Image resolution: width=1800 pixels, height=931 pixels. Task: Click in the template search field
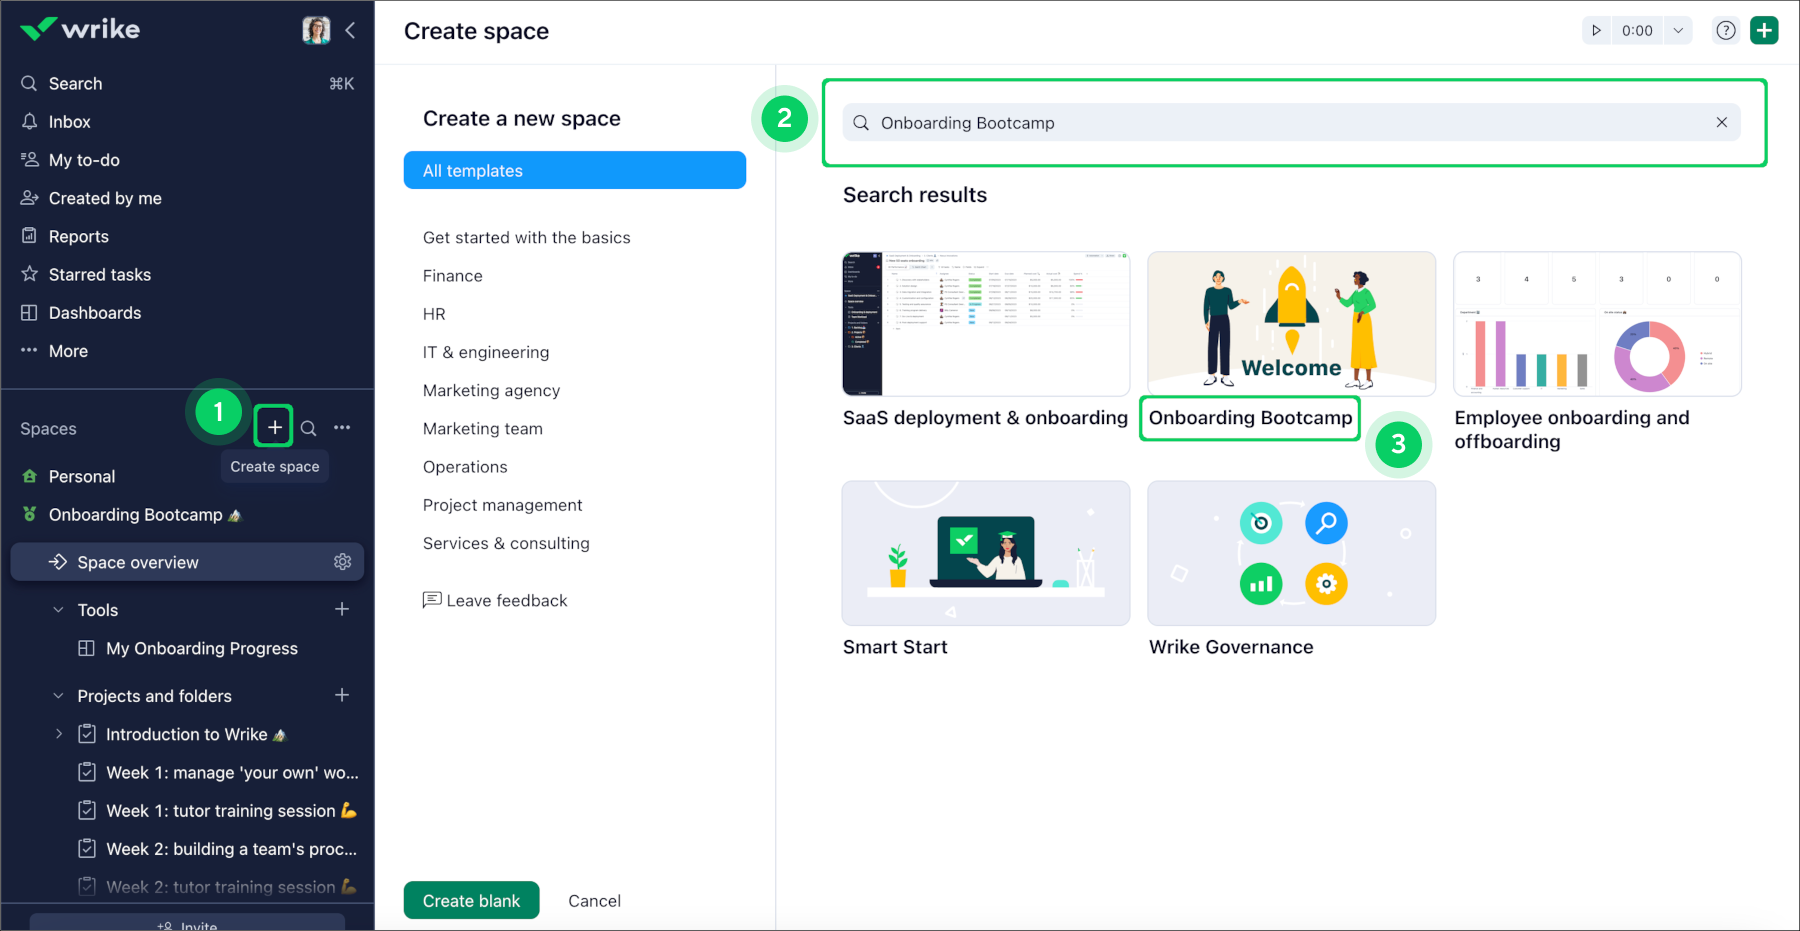click(1280, 123)
